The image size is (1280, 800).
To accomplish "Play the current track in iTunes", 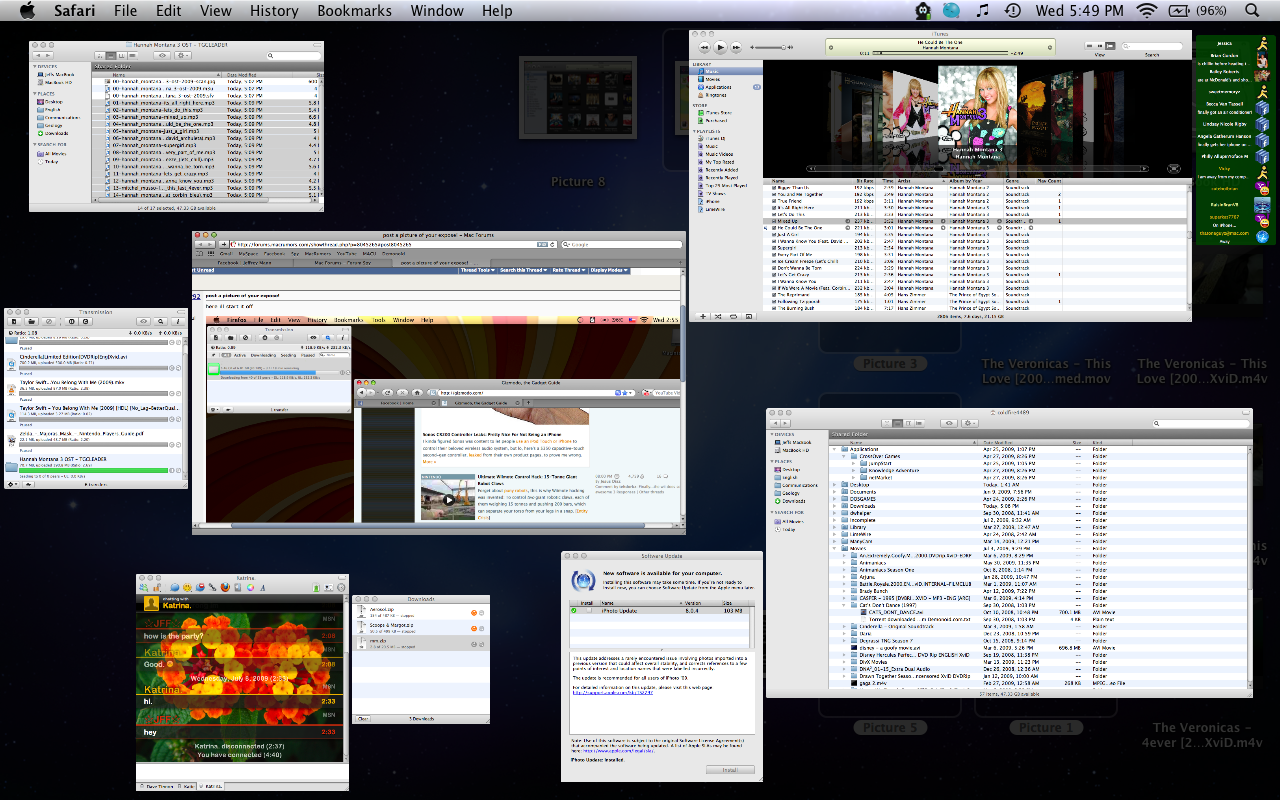I will 720,47.
